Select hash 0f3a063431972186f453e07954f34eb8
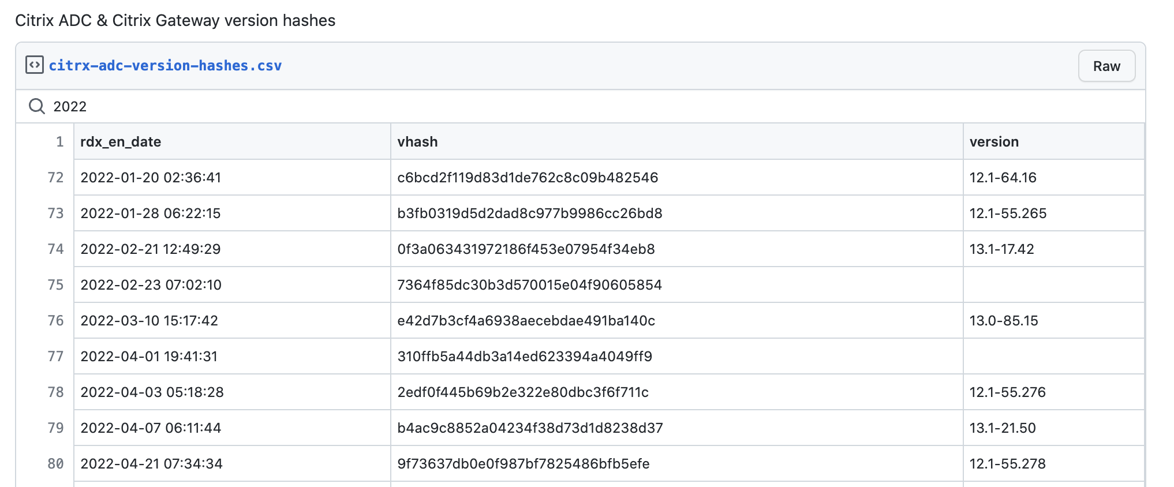1174x487 pixels. (526, 249)
